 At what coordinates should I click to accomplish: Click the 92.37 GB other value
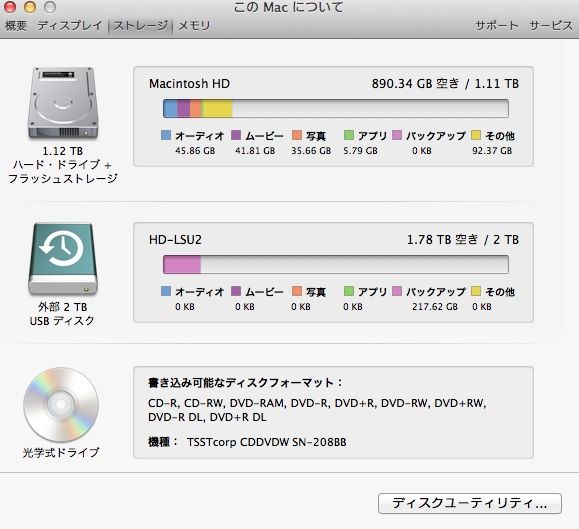click(492, 151)
